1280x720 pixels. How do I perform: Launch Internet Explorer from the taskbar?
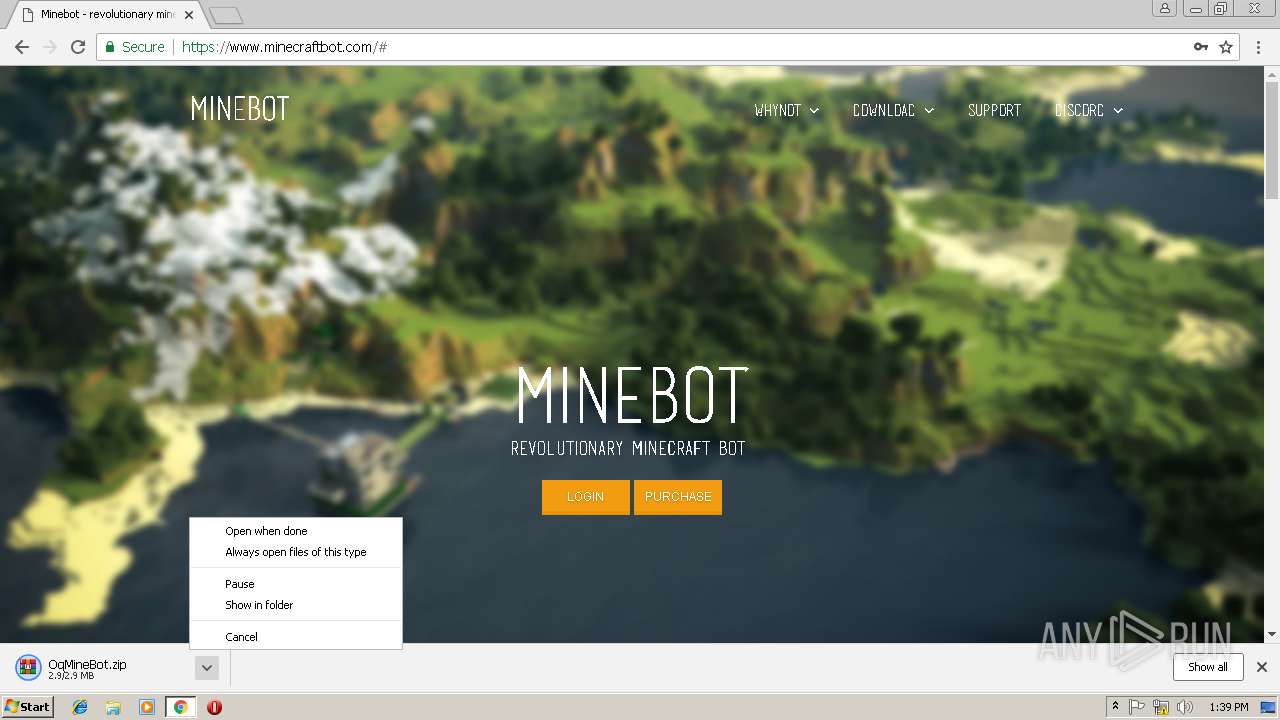80,707
